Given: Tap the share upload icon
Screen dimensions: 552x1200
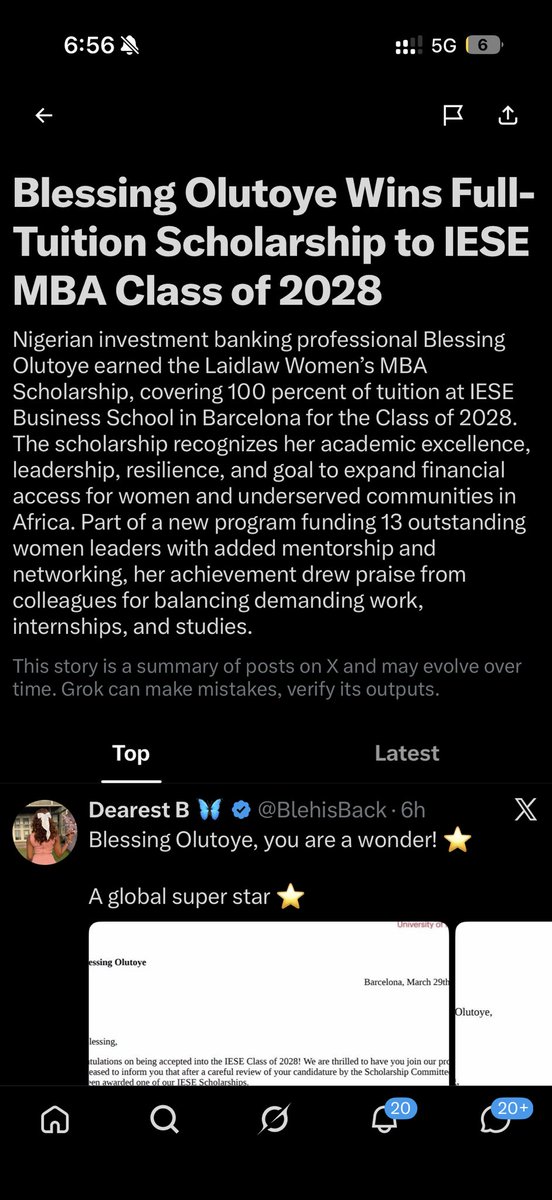Looking at the screenshot, I should pos(508,116).
